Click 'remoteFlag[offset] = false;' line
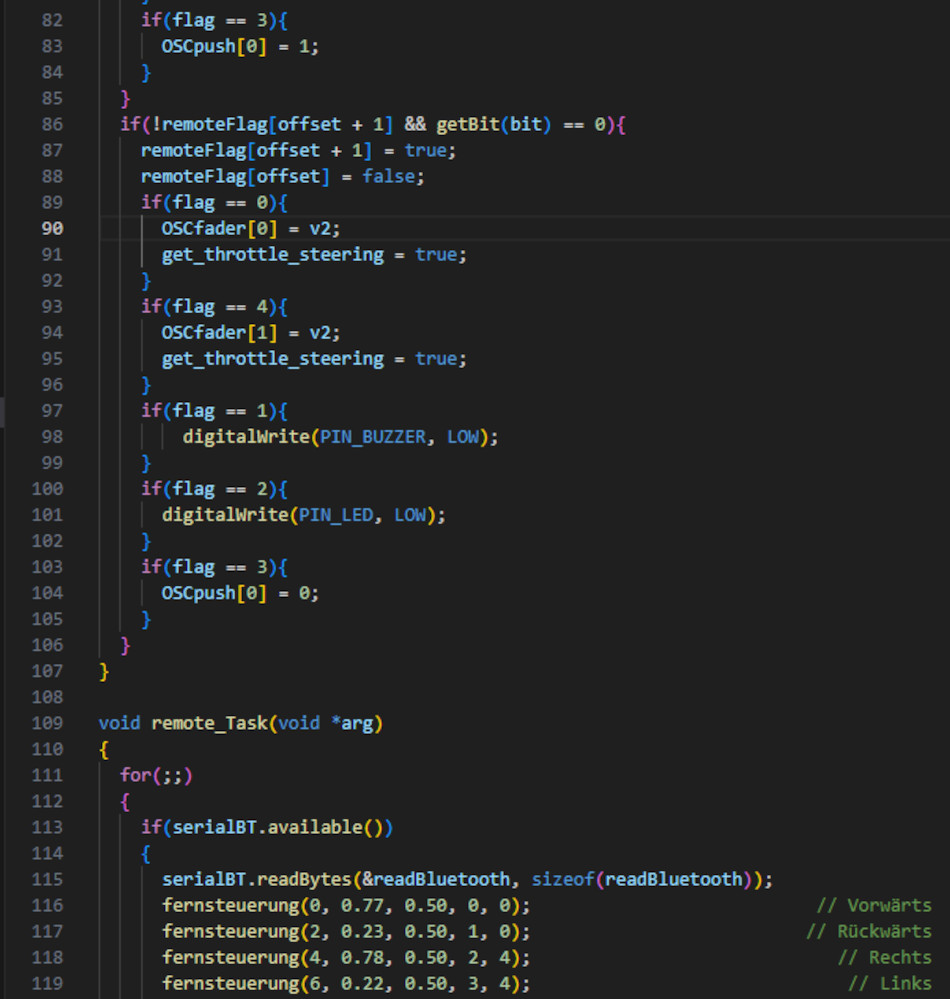The height and width of the screenshot is (999, 950). 282,176
